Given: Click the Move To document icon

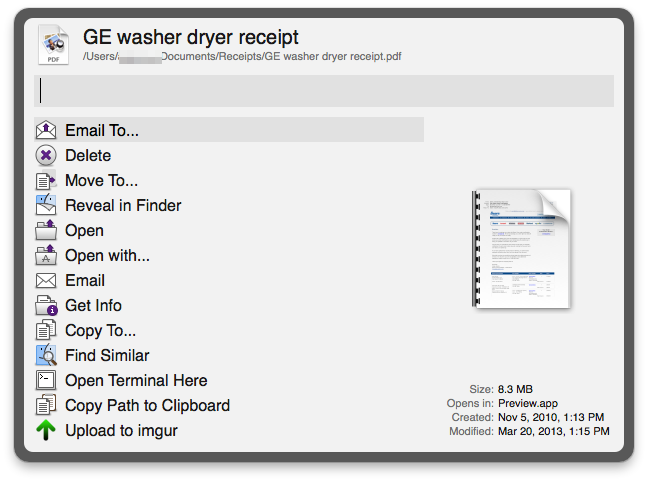Looking at the screenshot, I should [46, 180].
